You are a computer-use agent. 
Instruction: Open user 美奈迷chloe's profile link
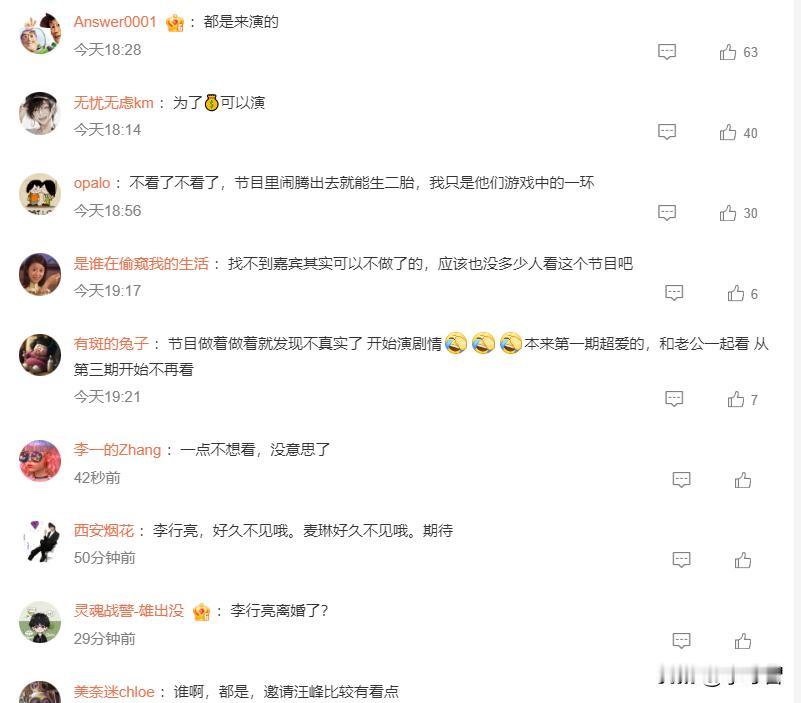pyautogui.click(x=114, y=692)
